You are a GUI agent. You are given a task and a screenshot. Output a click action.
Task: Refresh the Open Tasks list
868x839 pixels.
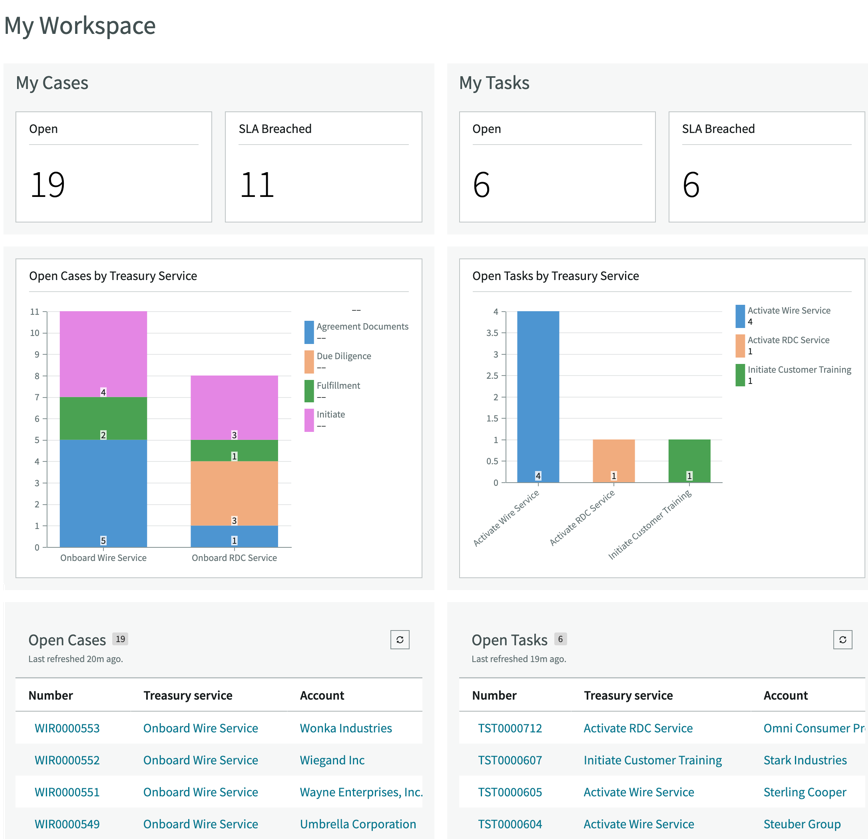tap(843, 639)
